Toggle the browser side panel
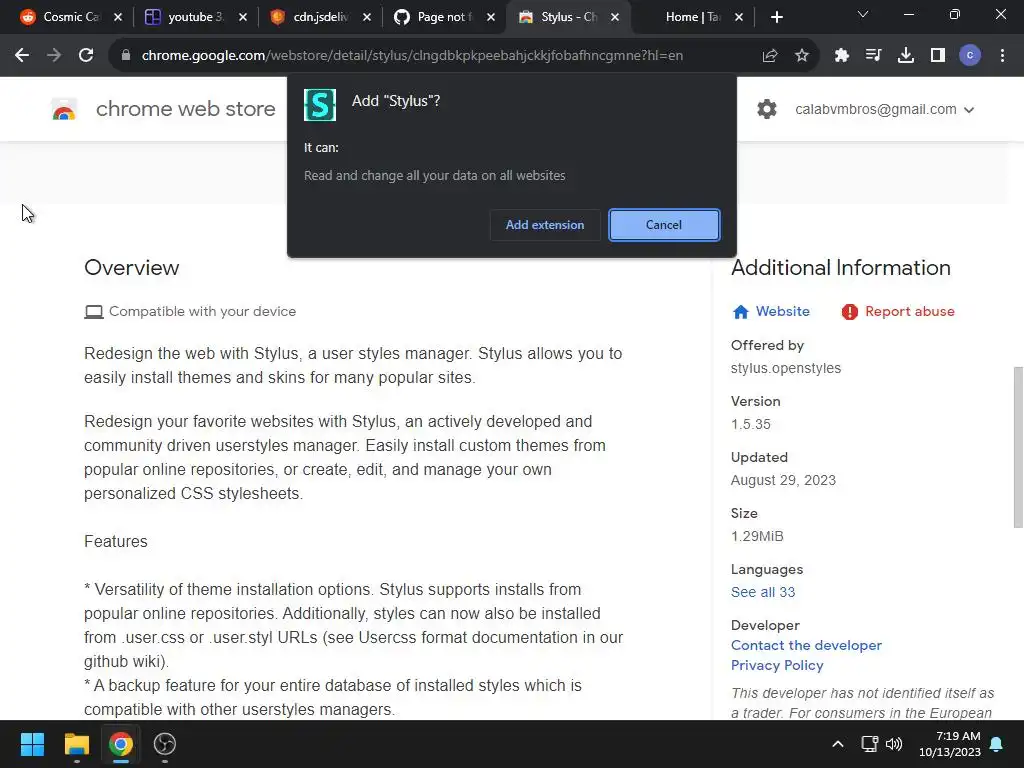This screenshot has width=1024, height=768. (x=938, y=56)
